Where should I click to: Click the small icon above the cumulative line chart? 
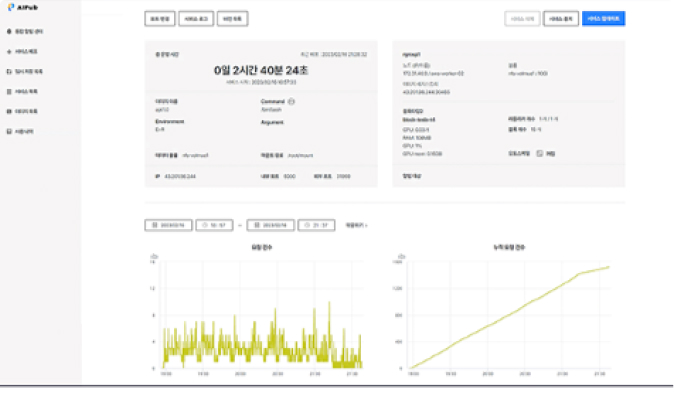click(401, 257)
